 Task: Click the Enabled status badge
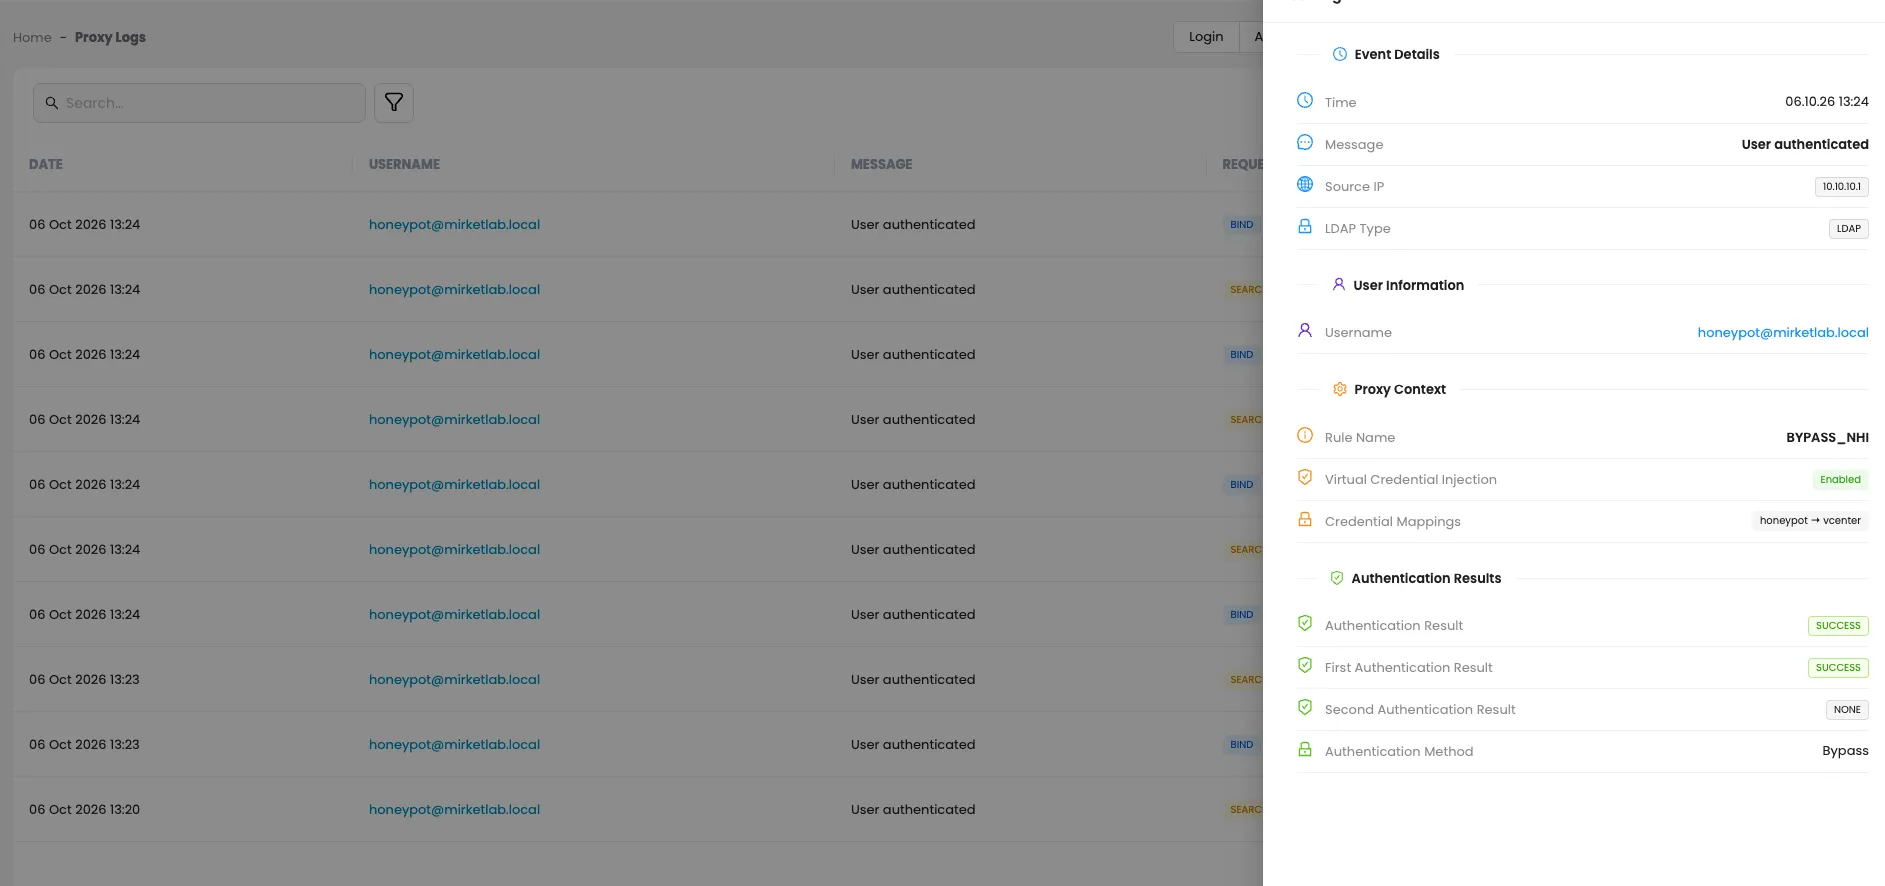pyautogui.click(x=1840, y=480)
